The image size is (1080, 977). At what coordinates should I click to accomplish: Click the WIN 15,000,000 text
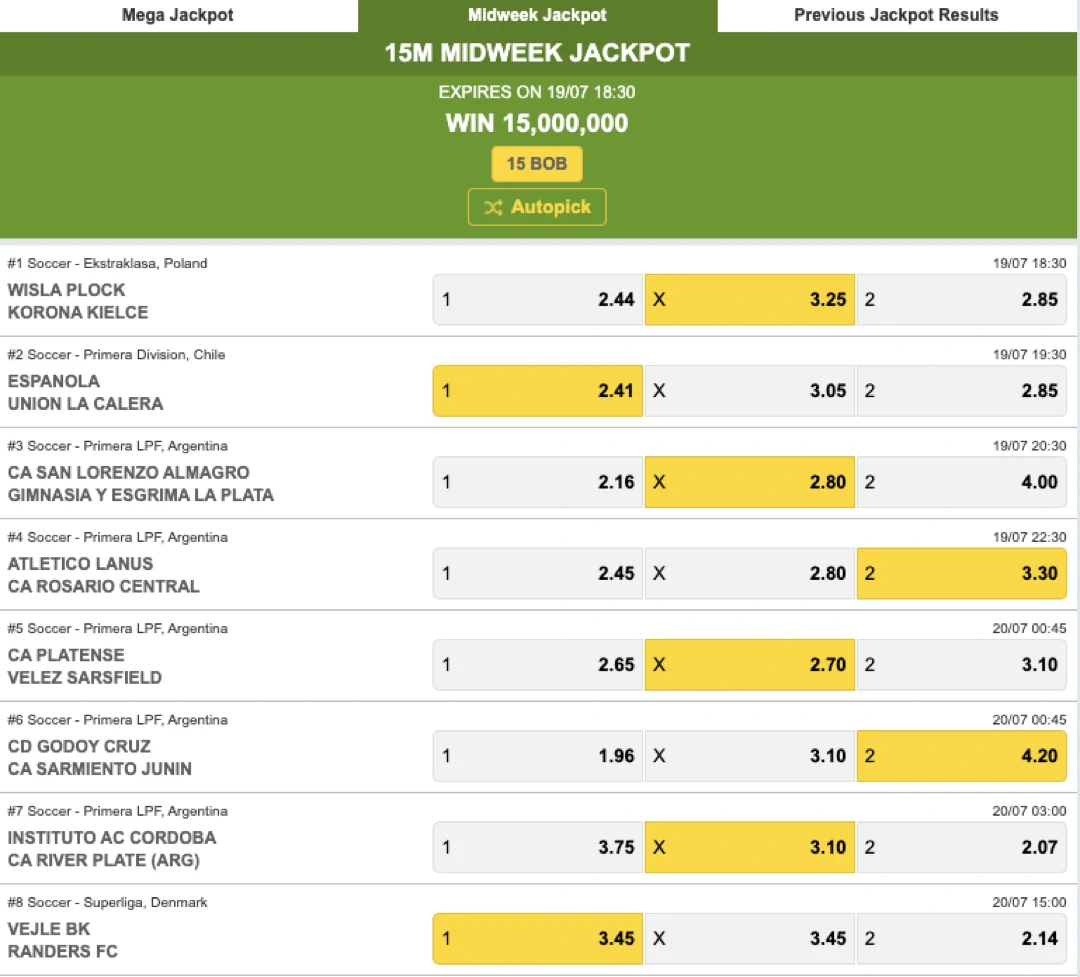click(x=537, y=123)
